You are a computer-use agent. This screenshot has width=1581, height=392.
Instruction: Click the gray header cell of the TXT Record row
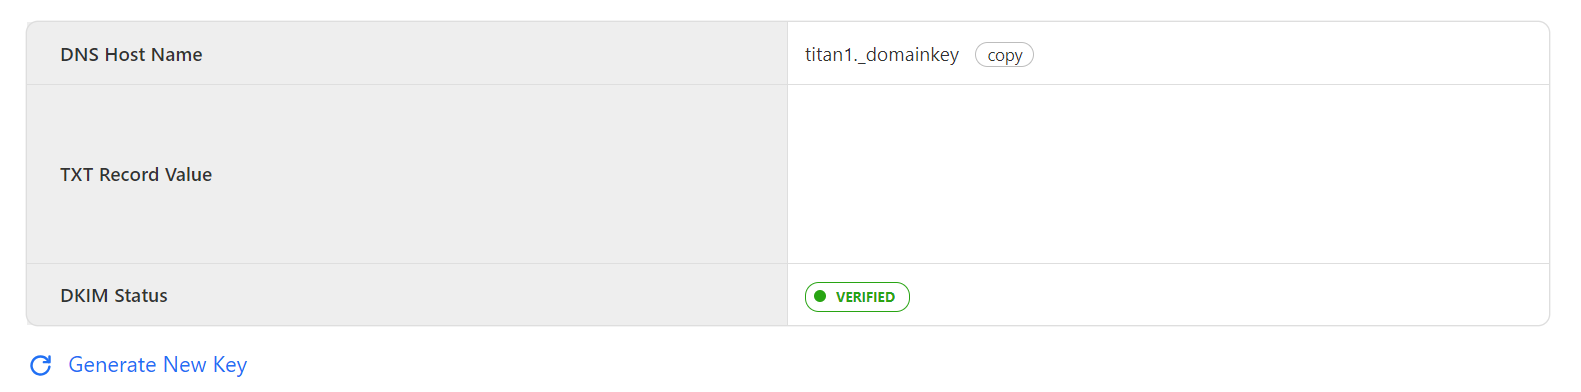click(x=407, y=174)
